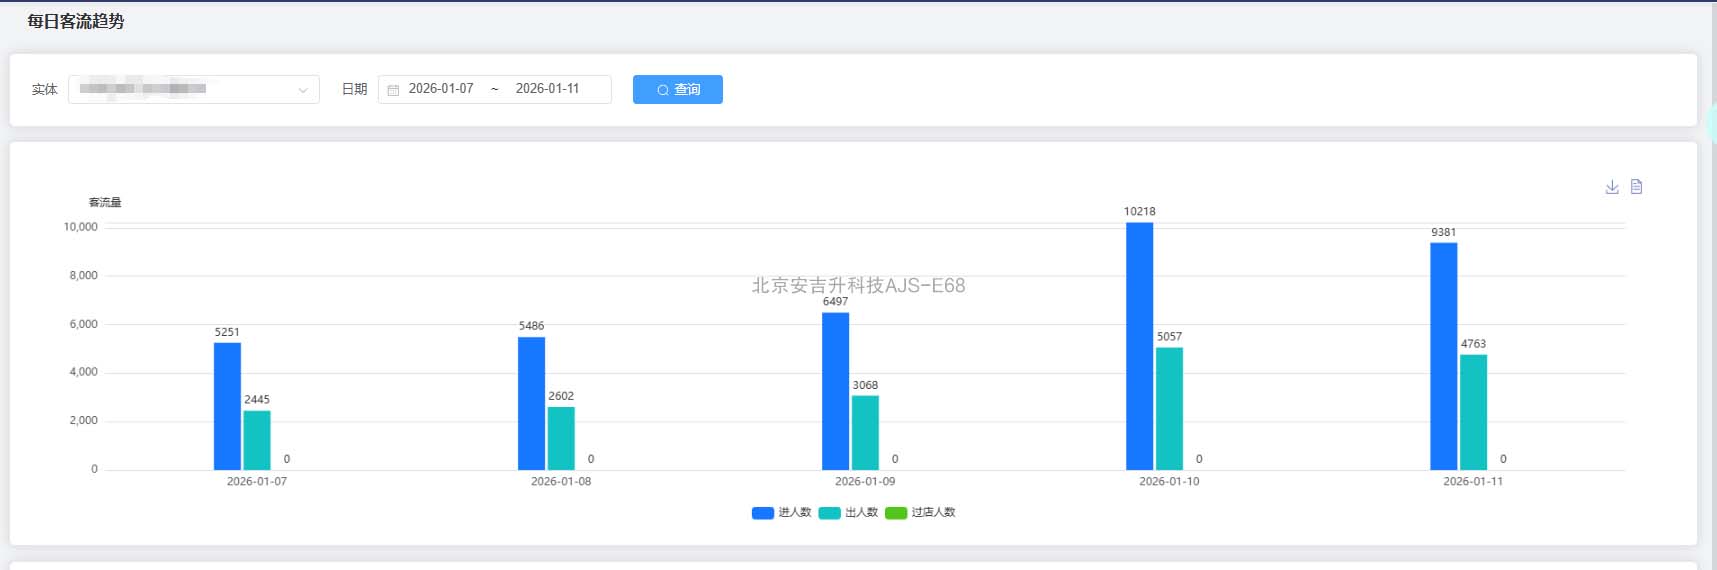Click the download chart image icon
This screenshot has height=570, width=1717.
click(1611, 187)
